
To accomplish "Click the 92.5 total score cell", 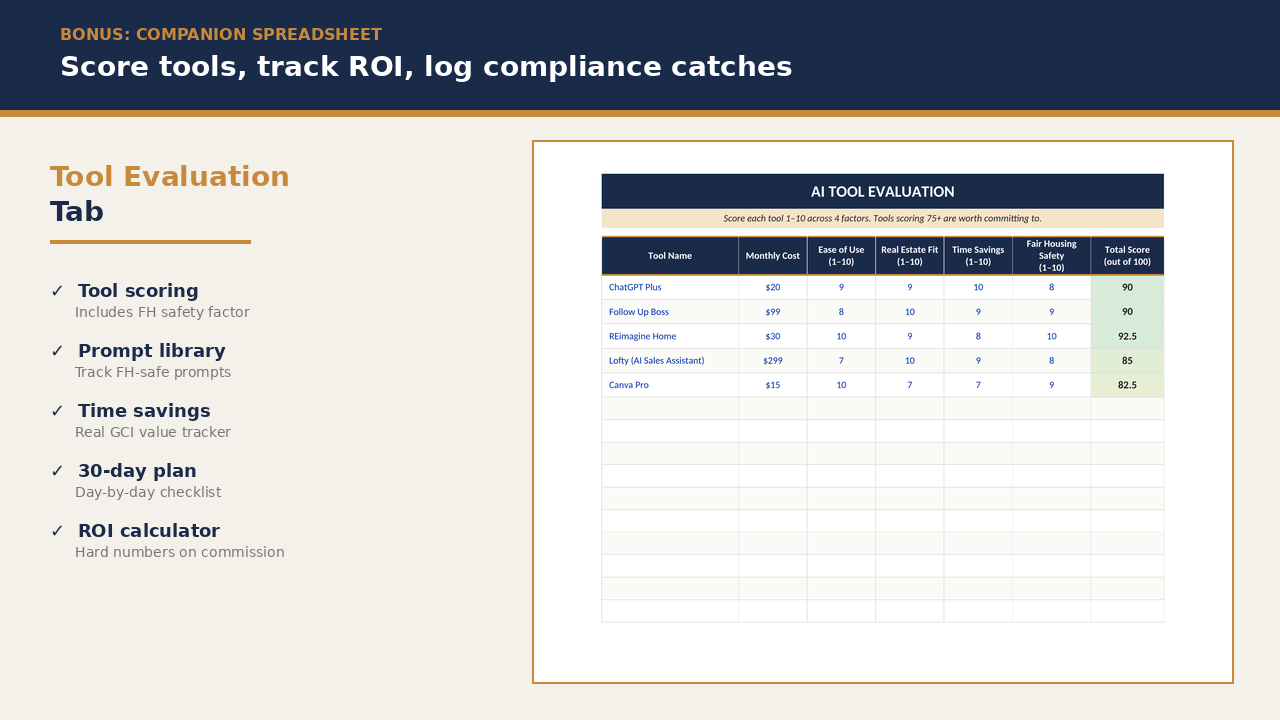I will pyautogui.click(x=1127, y=336).
